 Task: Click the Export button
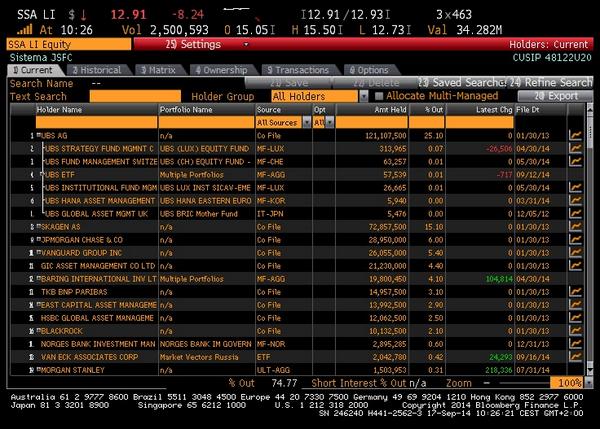click(555, 96)
